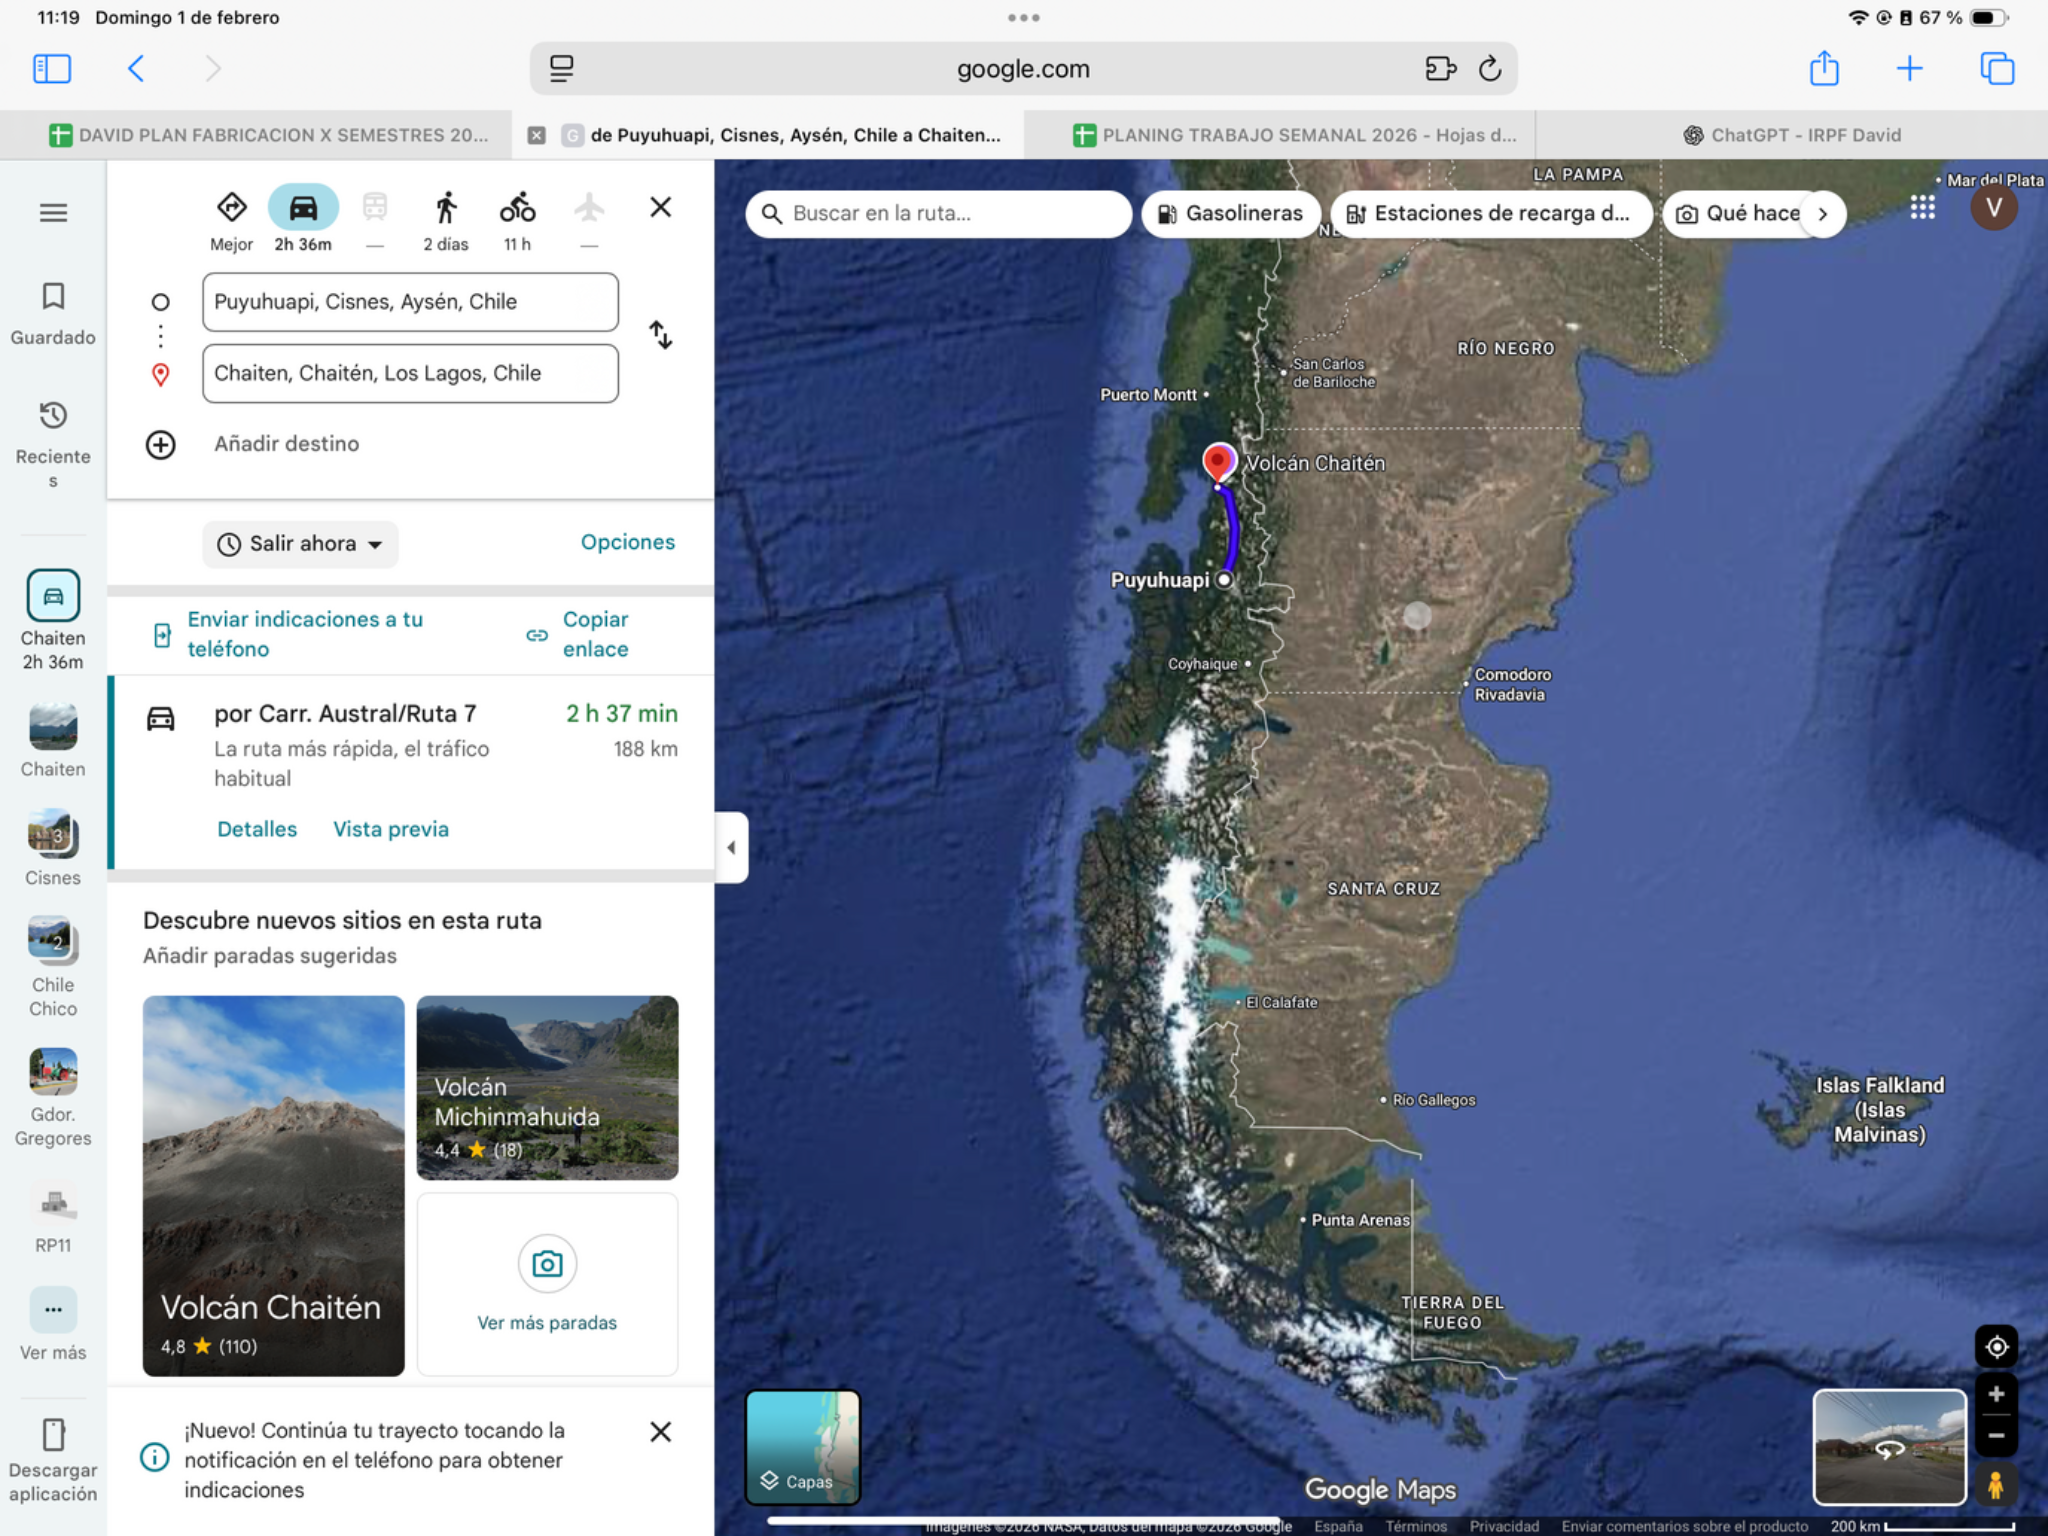Click the origin field Puyuhuapi

(x=410, y=302)
